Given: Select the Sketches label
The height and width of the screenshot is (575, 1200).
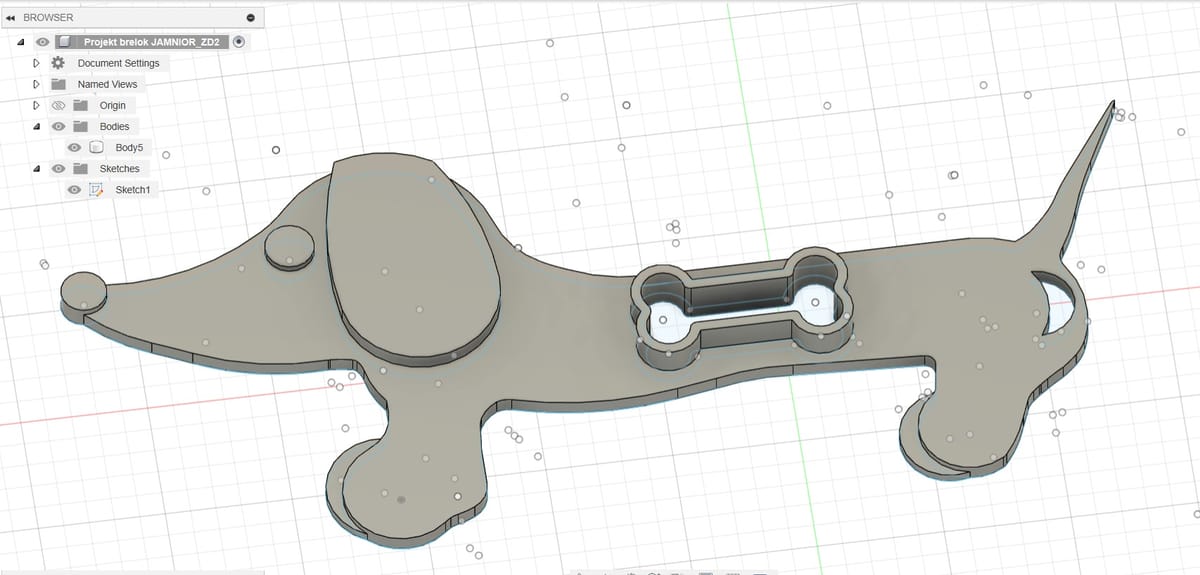Looking at the screenshot, I should (x=120, y=168).
